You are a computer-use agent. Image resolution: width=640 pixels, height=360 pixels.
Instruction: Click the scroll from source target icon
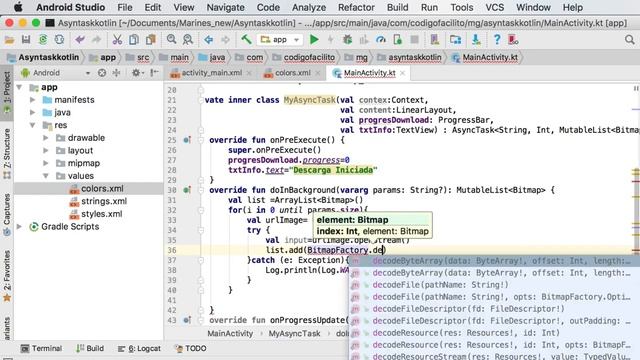(102, 73)
